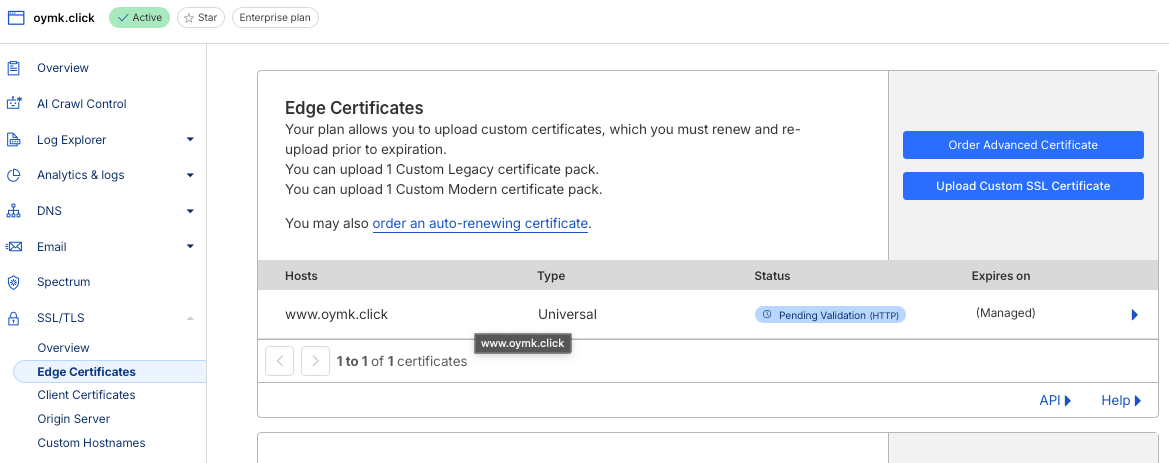Click the Overview clipboard icon in sidebar
Screen dimensions: 1169x463
14,68
